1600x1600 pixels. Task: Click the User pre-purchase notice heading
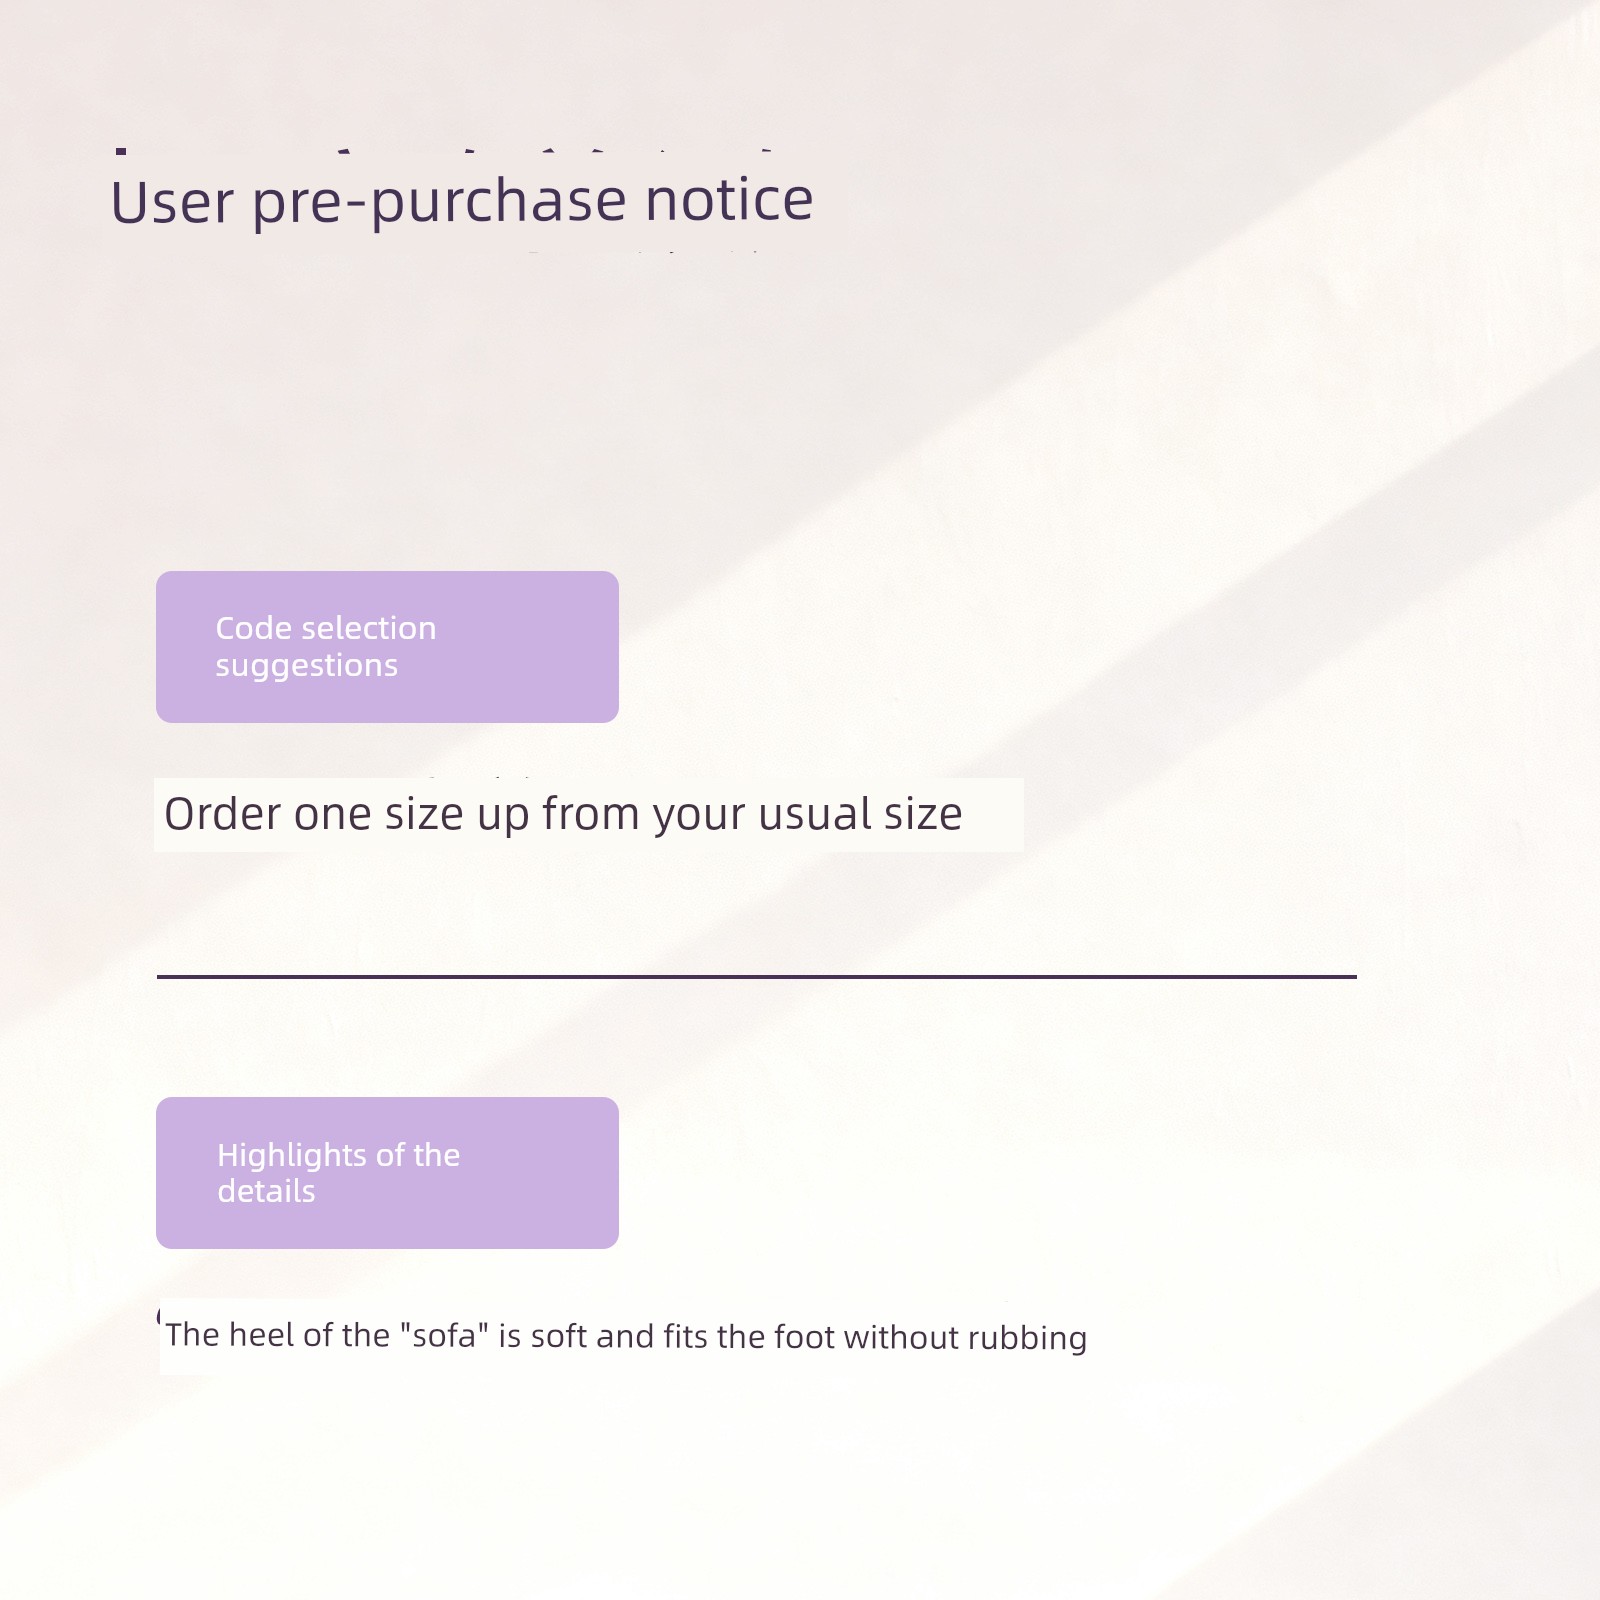pos(462,202)
